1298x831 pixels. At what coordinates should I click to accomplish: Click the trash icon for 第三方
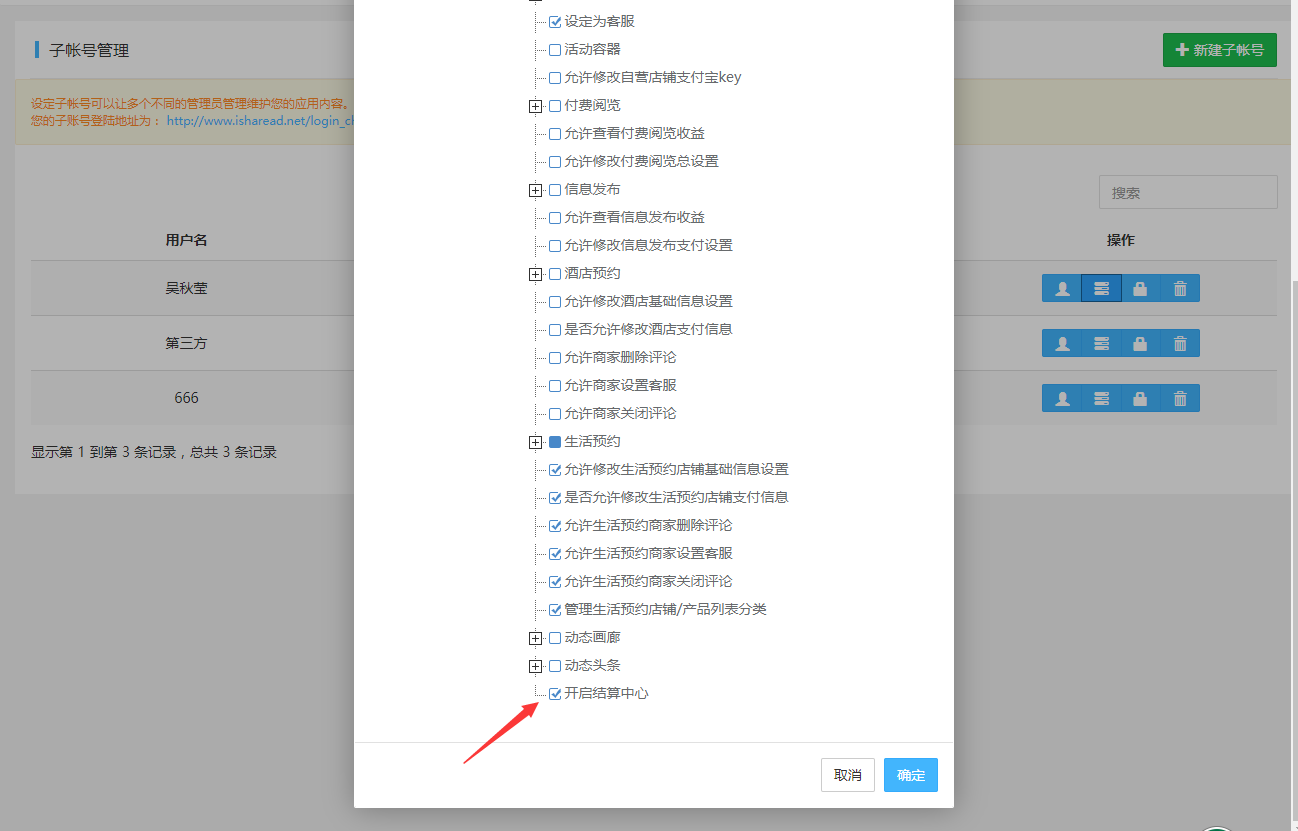pyautogui.click(x=1180, y=343)
